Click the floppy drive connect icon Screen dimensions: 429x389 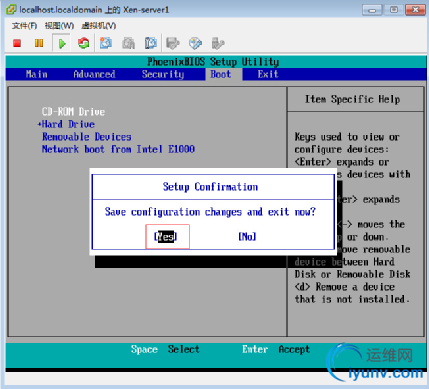pyautogui.click(x=173, y=43)
